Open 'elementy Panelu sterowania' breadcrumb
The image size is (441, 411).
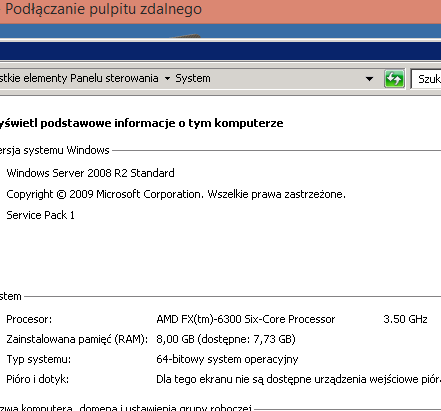pos(91,78)
